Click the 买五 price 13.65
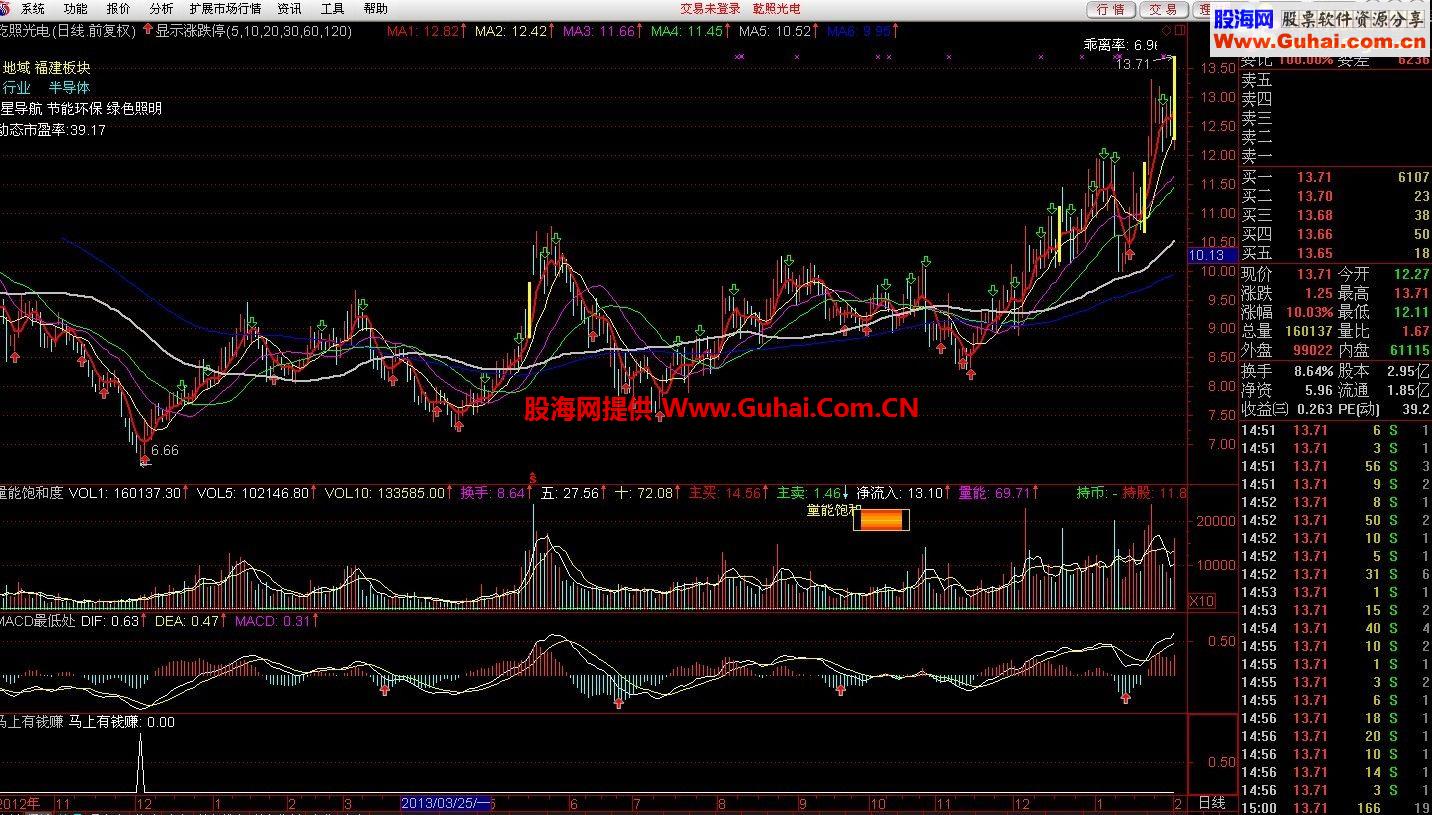 coord(1315,254)
